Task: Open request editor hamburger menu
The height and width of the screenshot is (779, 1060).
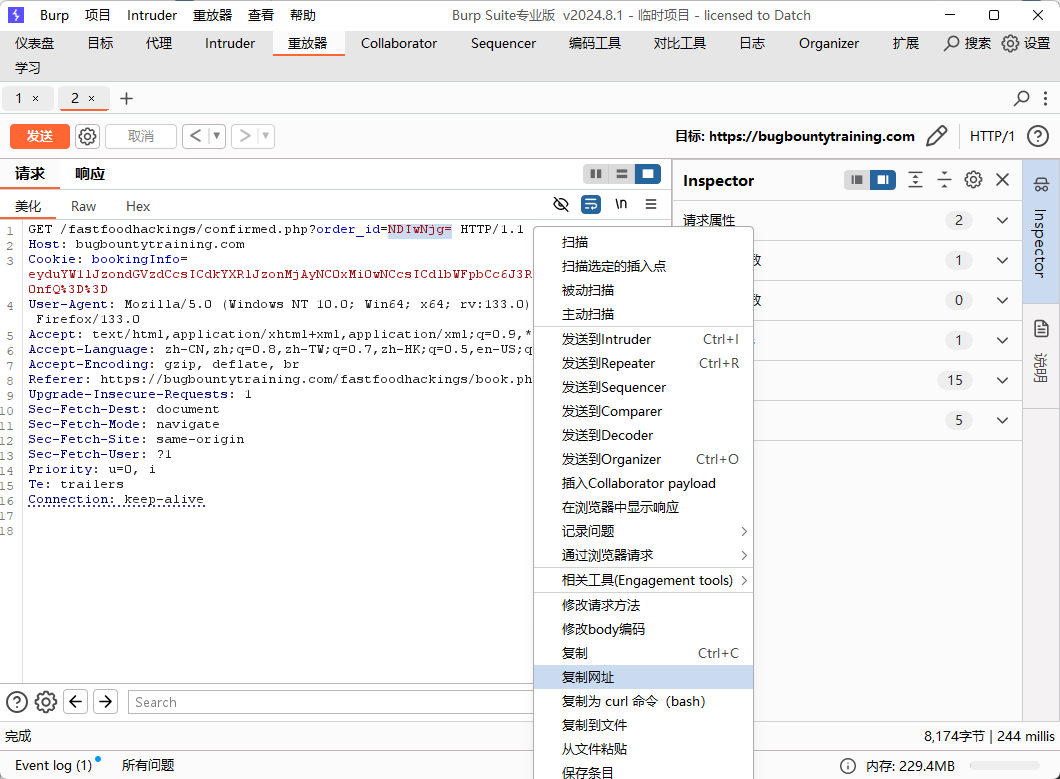Action: 650,204
